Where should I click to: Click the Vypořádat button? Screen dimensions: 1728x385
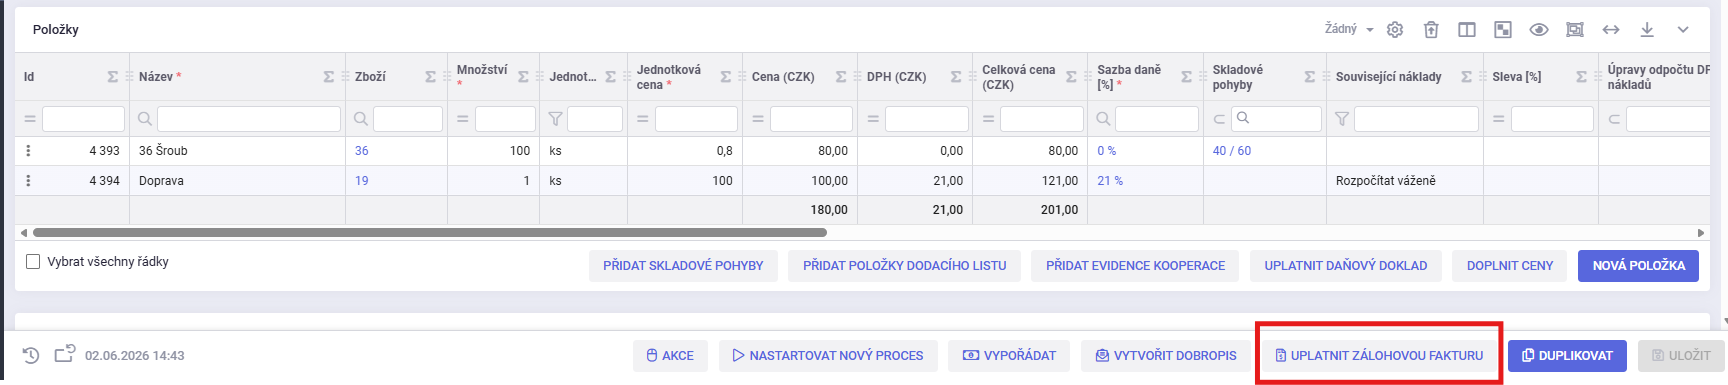1009,356
